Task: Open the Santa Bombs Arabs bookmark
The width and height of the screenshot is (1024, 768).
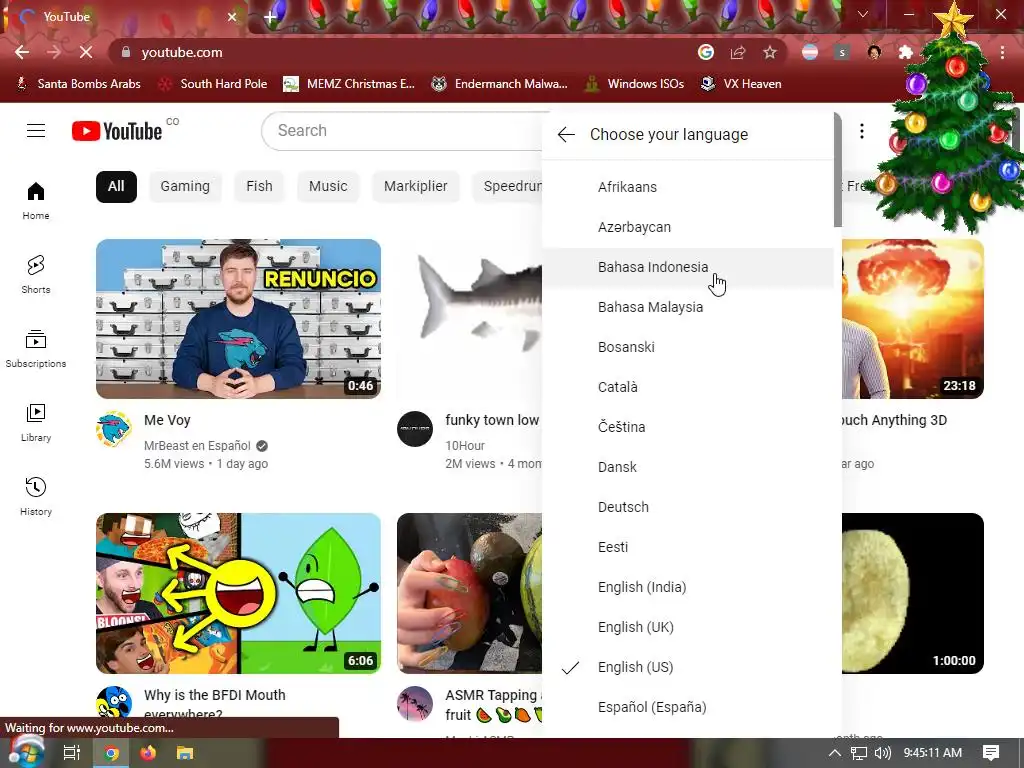Action: point(78,84)
